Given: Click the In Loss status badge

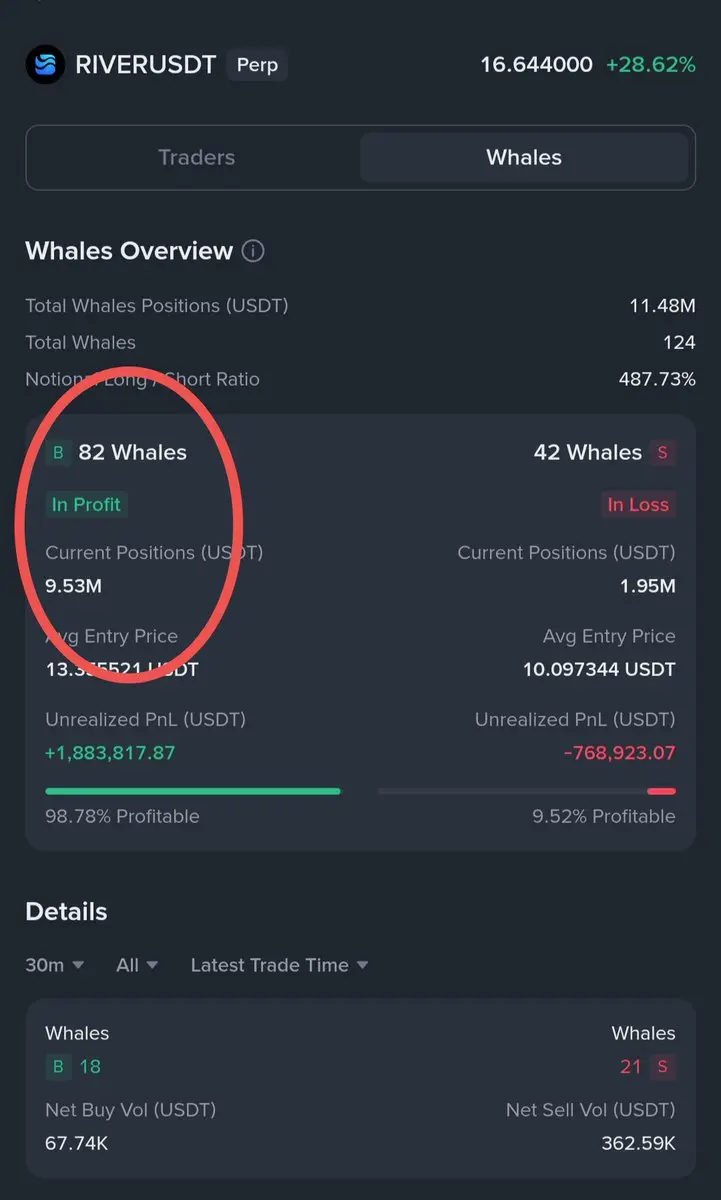Looking at the screenshot, I should pyautogui.click(x=638, y=505).
